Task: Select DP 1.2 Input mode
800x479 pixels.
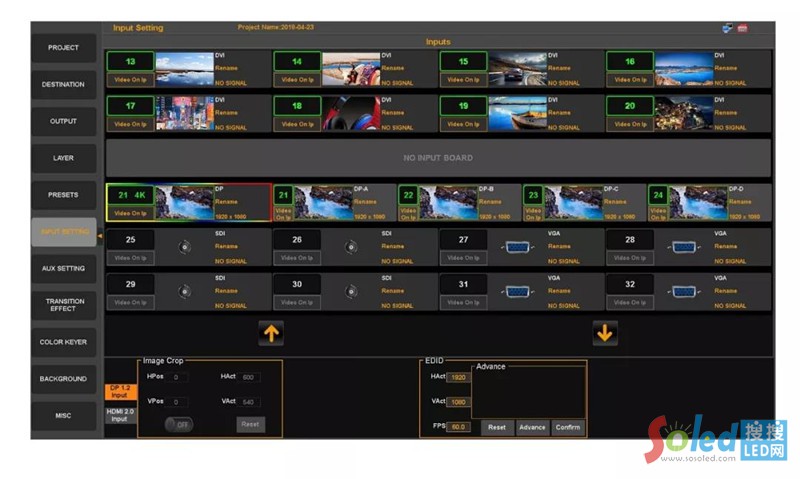Action: (x=119, y=392)
